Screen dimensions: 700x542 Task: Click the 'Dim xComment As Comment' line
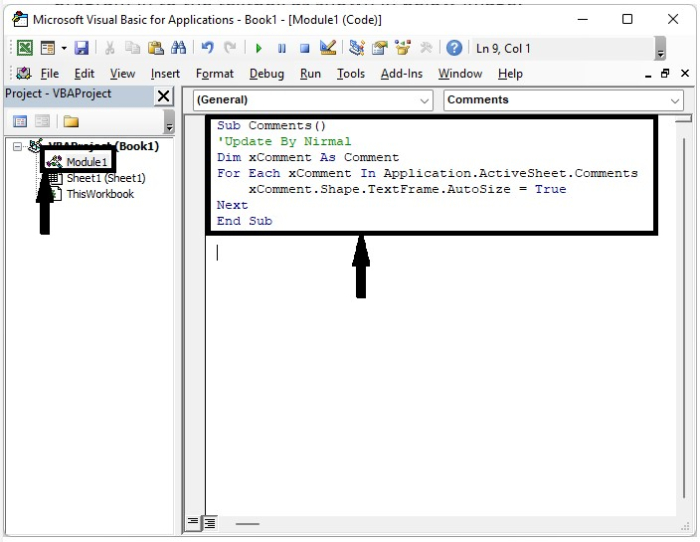(308, 157)
